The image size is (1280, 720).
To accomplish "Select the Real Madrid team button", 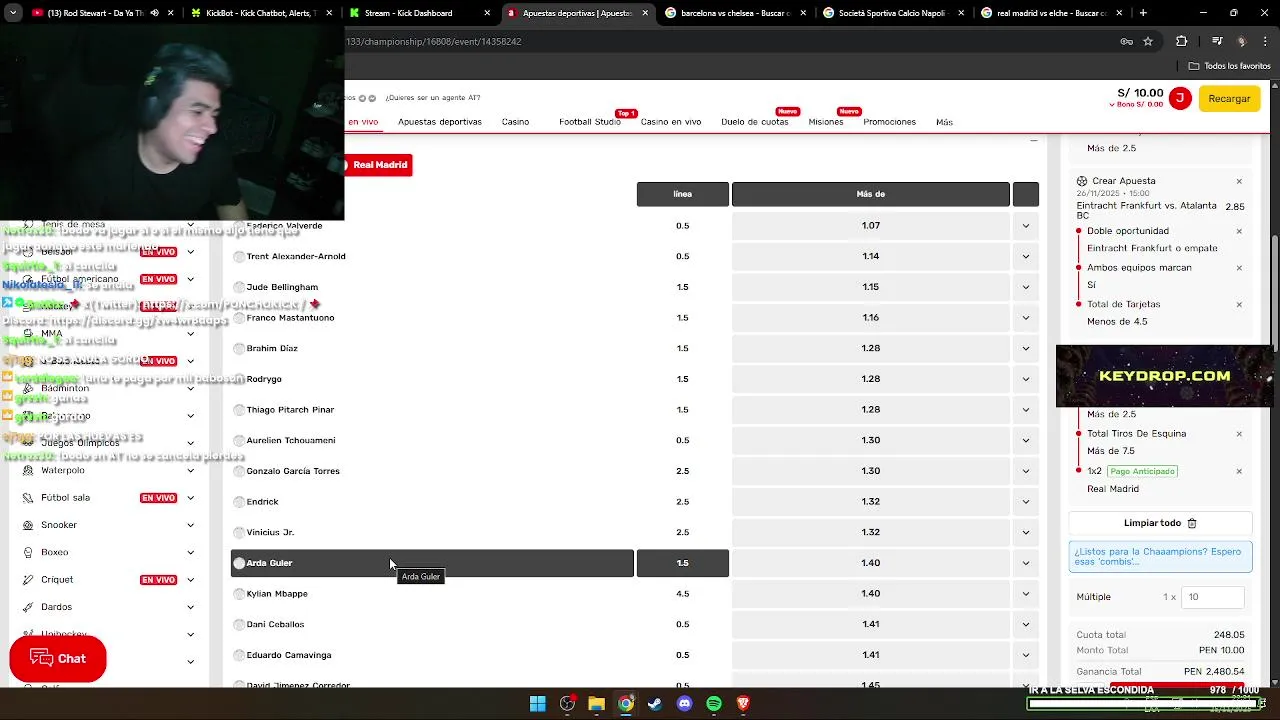I will [377, 165].
